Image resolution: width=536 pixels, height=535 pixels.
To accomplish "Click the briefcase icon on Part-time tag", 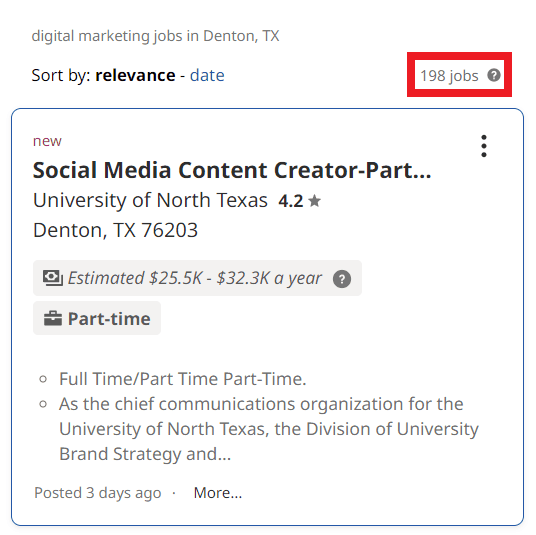I will pos(53,319).
